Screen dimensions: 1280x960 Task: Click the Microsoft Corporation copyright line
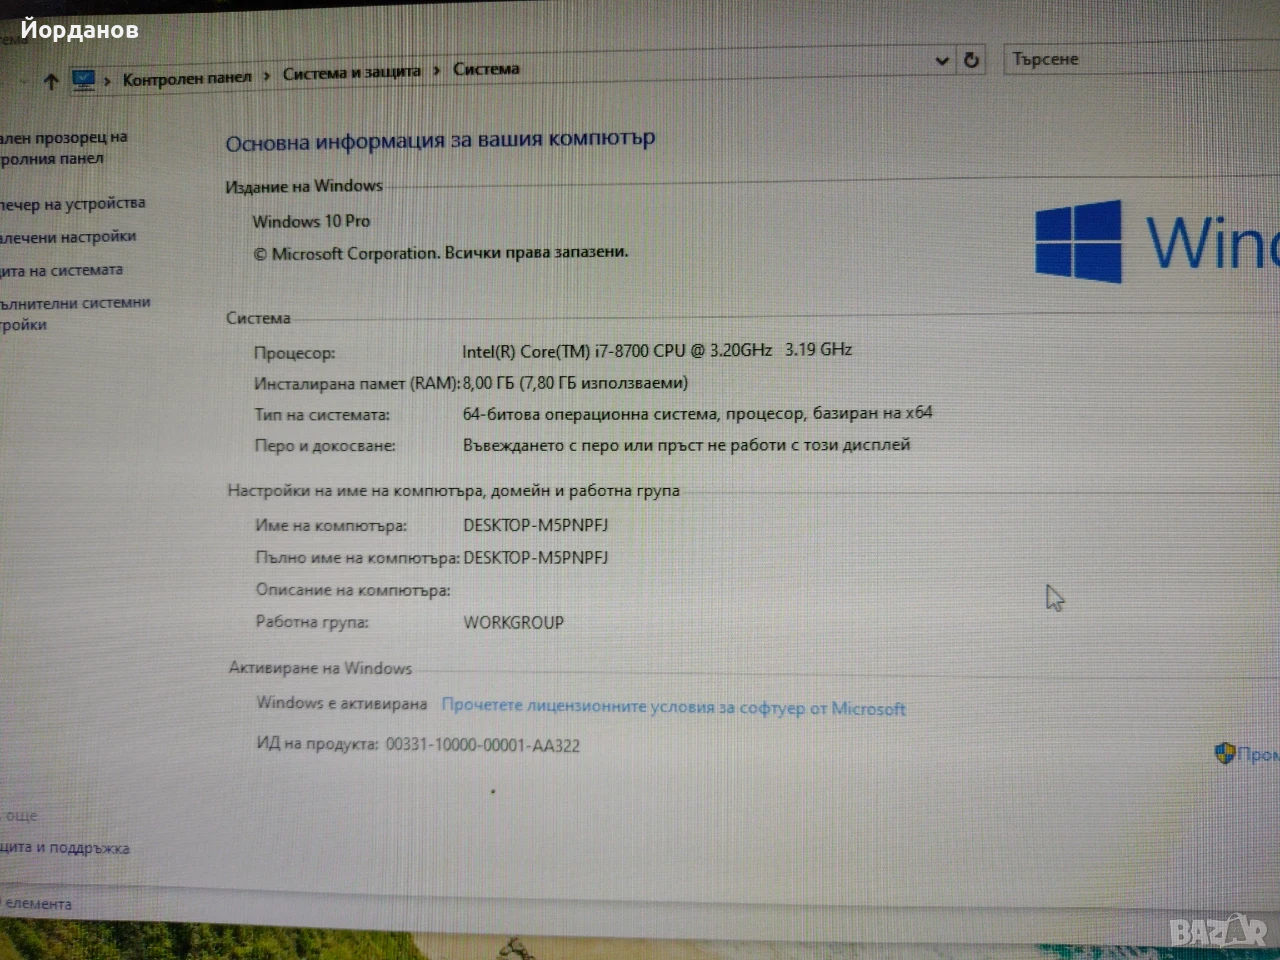point(441,253)
